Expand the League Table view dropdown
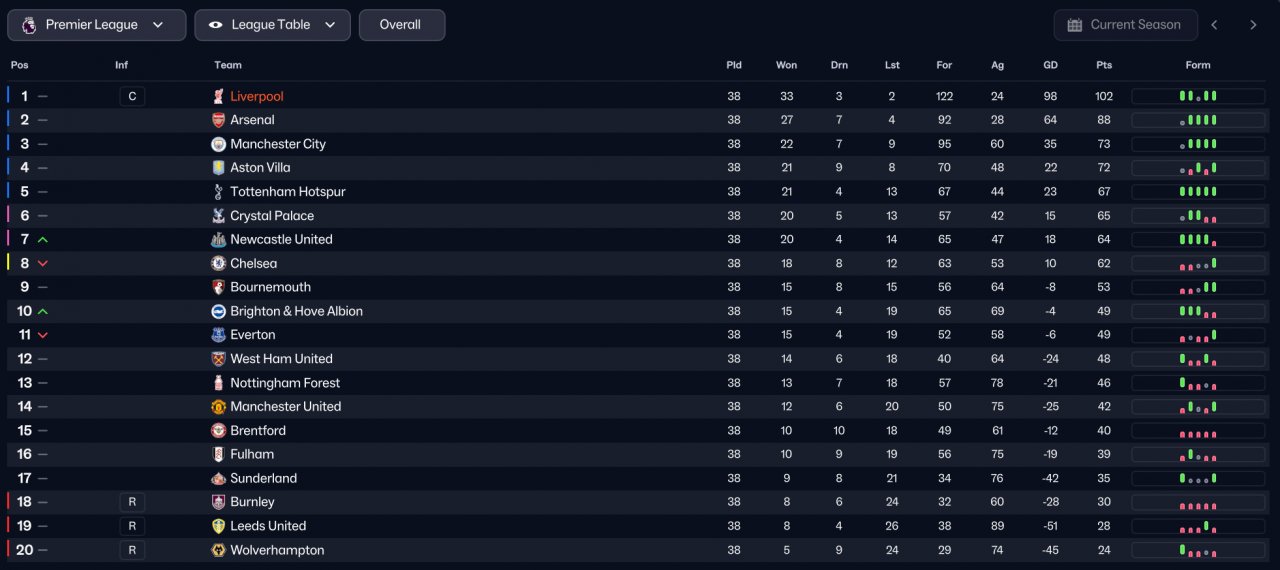This screenshot has width=1280, height=570. [272, 25]
